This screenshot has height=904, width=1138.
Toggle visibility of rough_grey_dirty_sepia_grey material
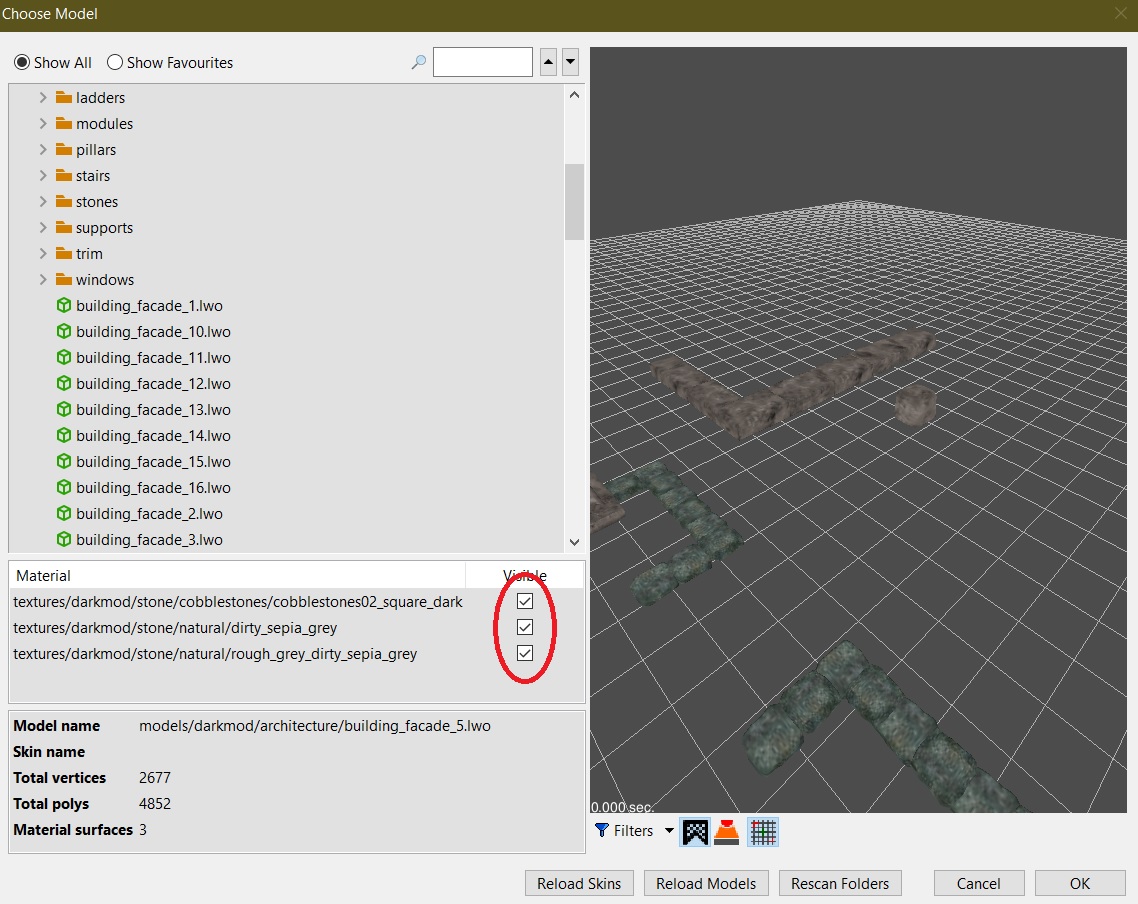(x=525, y=654)
